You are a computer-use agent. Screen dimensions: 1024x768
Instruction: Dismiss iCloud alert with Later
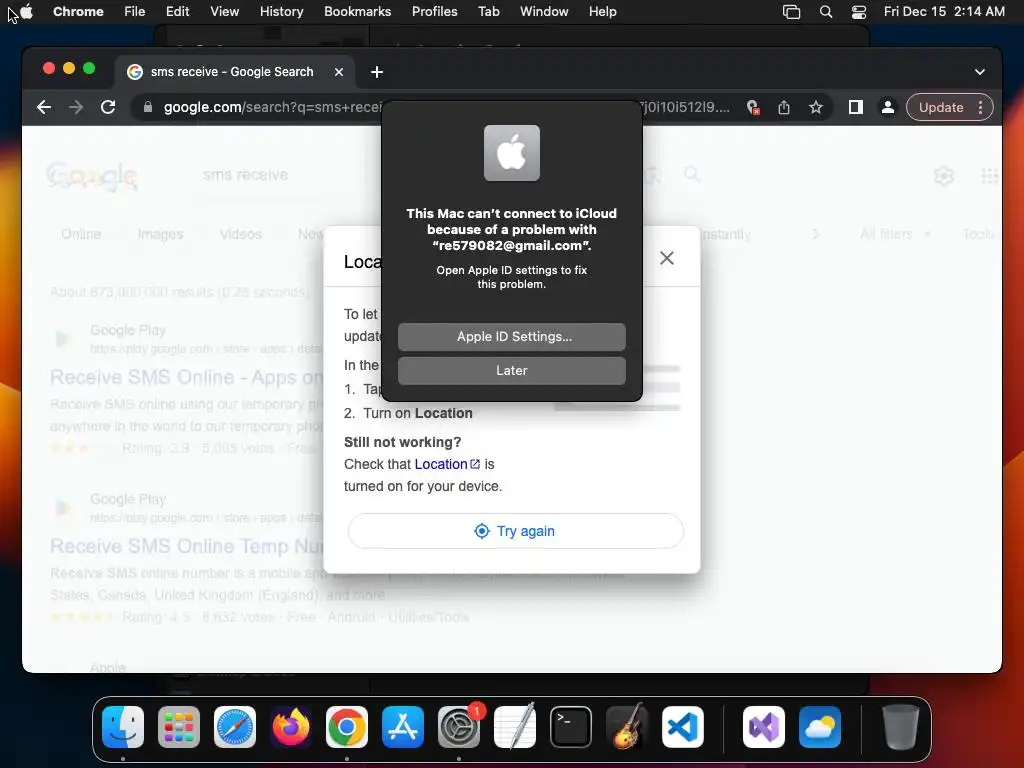click(x=511, y=370)
